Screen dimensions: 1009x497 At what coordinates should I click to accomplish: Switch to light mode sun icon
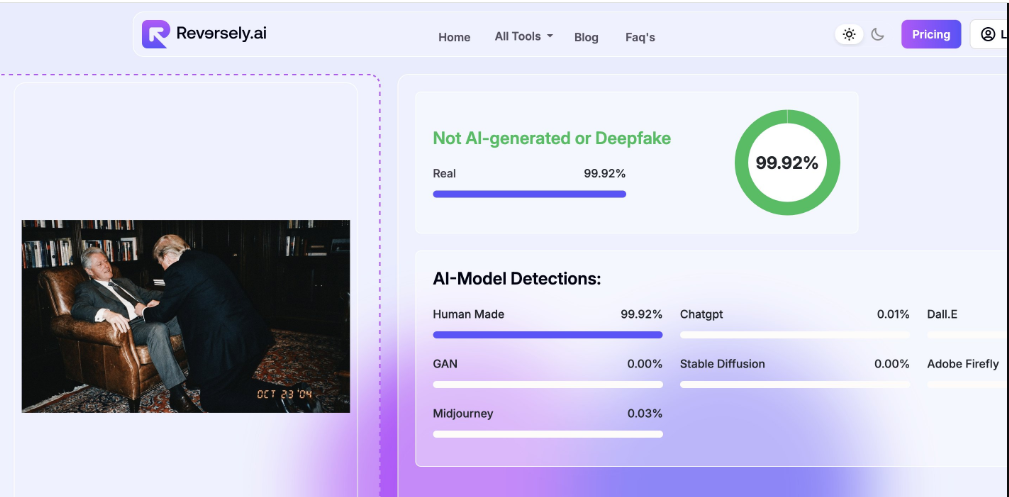(x=849, y=34)
